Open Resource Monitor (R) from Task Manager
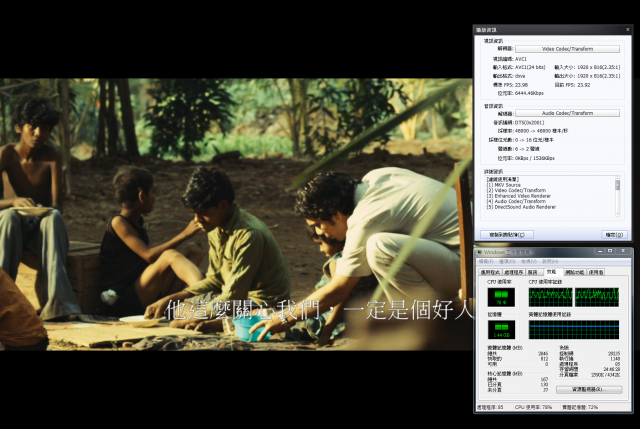The image size is (640, 429). click(x=589, y=390)
